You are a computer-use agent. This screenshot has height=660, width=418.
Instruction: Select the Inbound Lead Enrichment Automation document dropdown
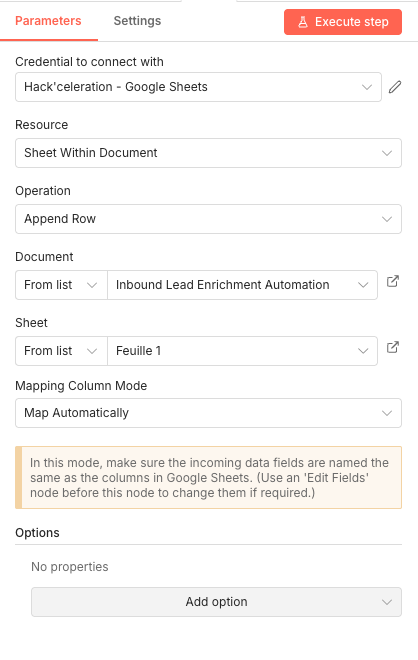click(242, 285)
